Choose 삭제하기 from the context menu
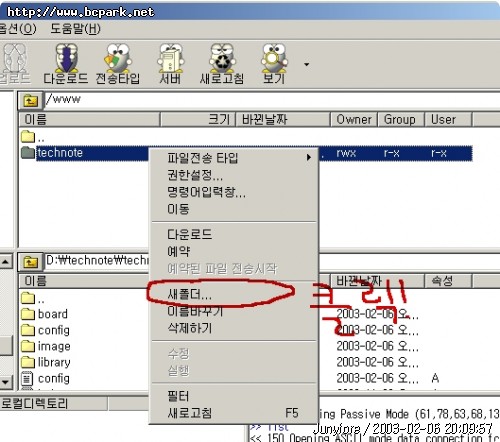The height and width of the screenshot is (442, 500). (x=233, y=328)
